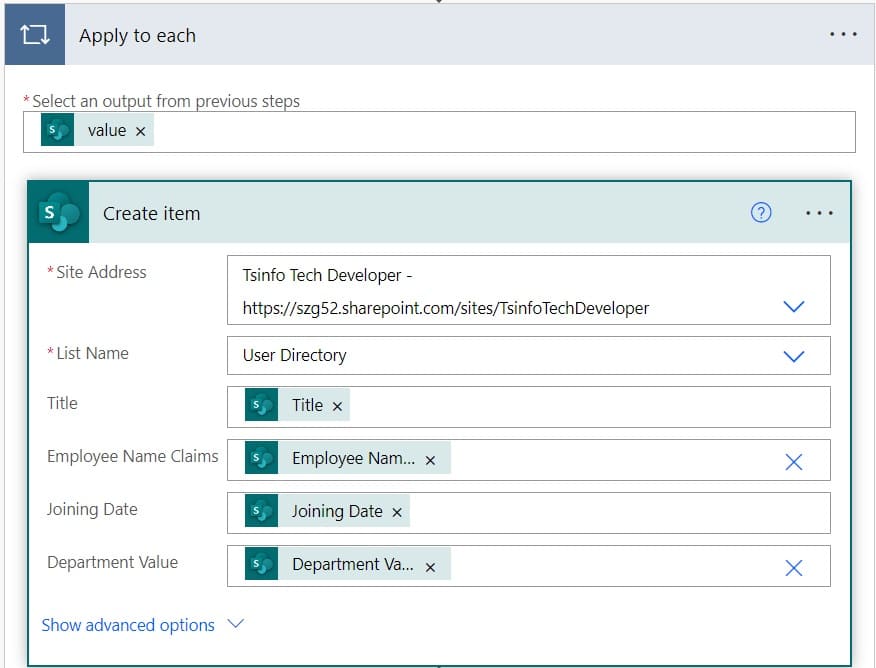Expand the List Name dropdown
This screenshot has width=876, height=668.
tap(794, 356)
